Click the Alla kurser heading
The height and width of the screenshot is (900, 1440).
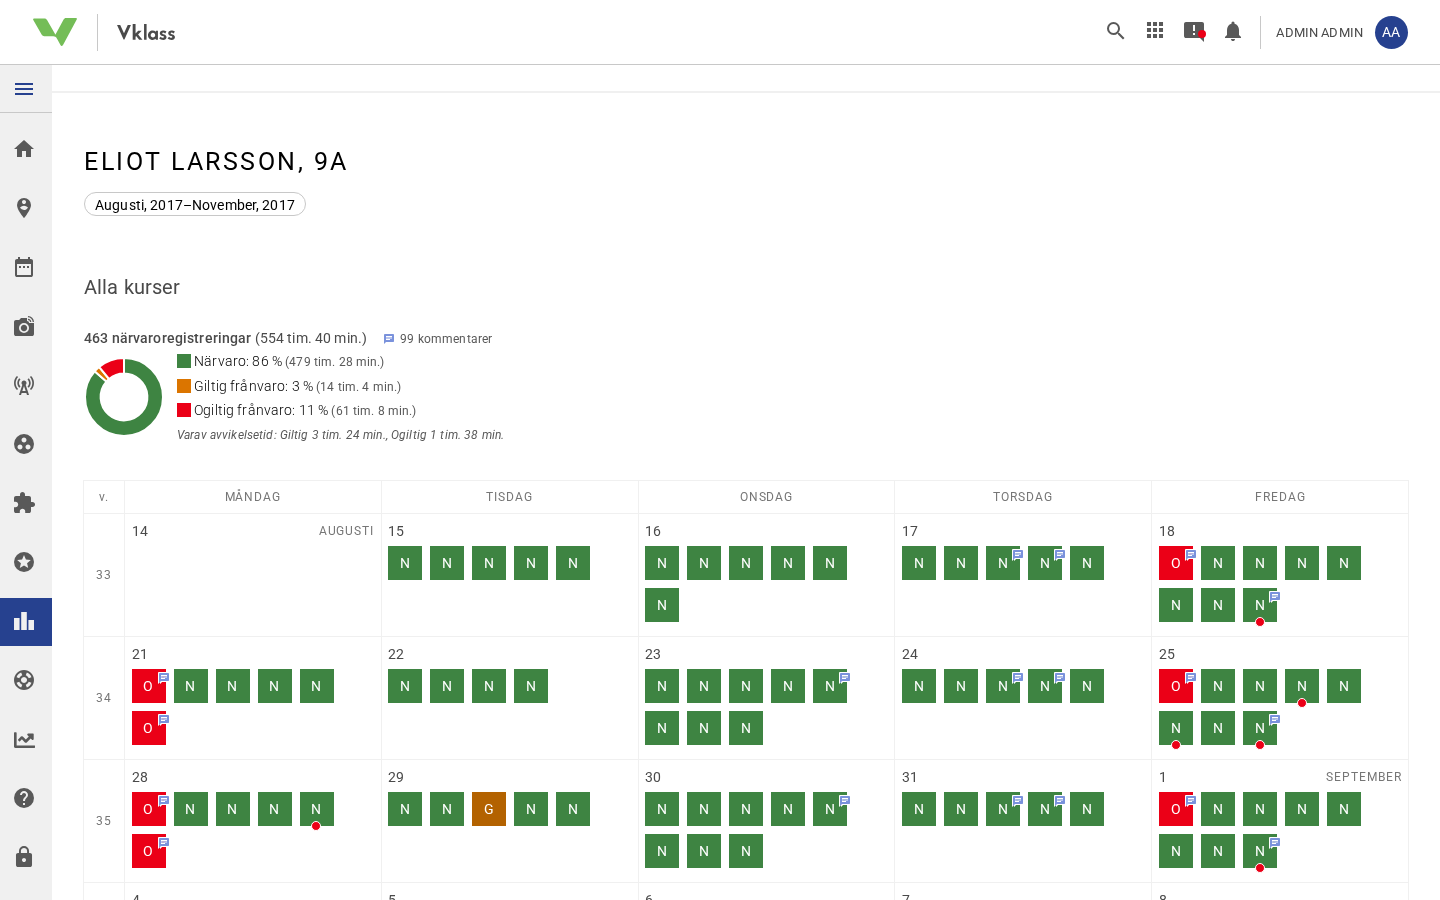(x=132, y=287)
